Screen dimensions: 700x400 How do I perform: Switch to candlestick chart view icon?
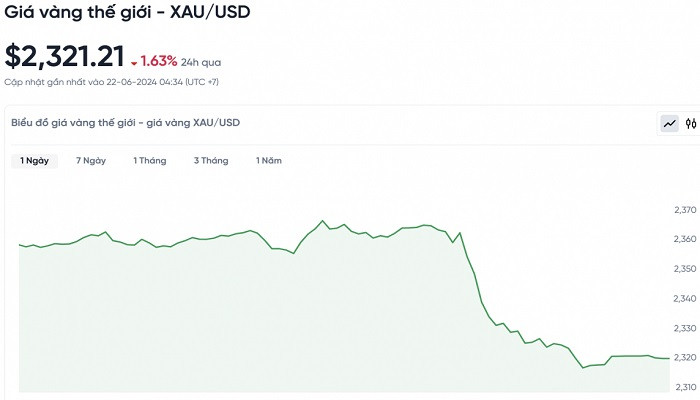[x=690, y=124]
